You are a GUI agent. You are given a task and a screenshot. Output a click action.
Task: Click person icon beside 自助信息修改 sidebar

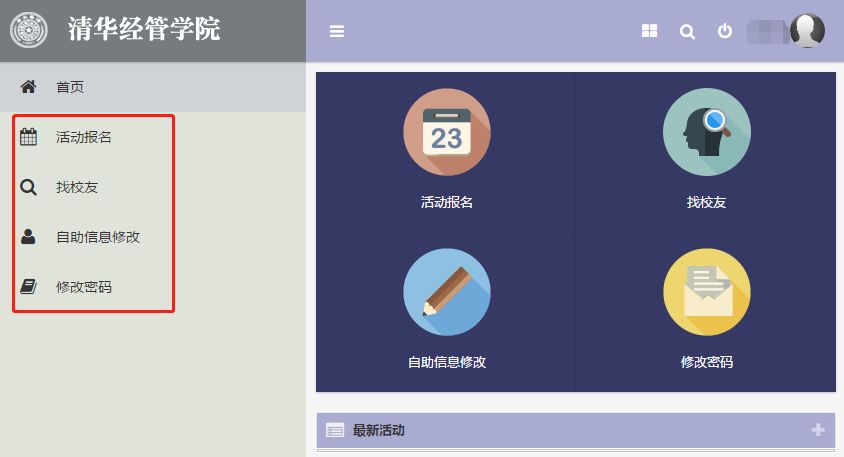[x=28, y=237]
